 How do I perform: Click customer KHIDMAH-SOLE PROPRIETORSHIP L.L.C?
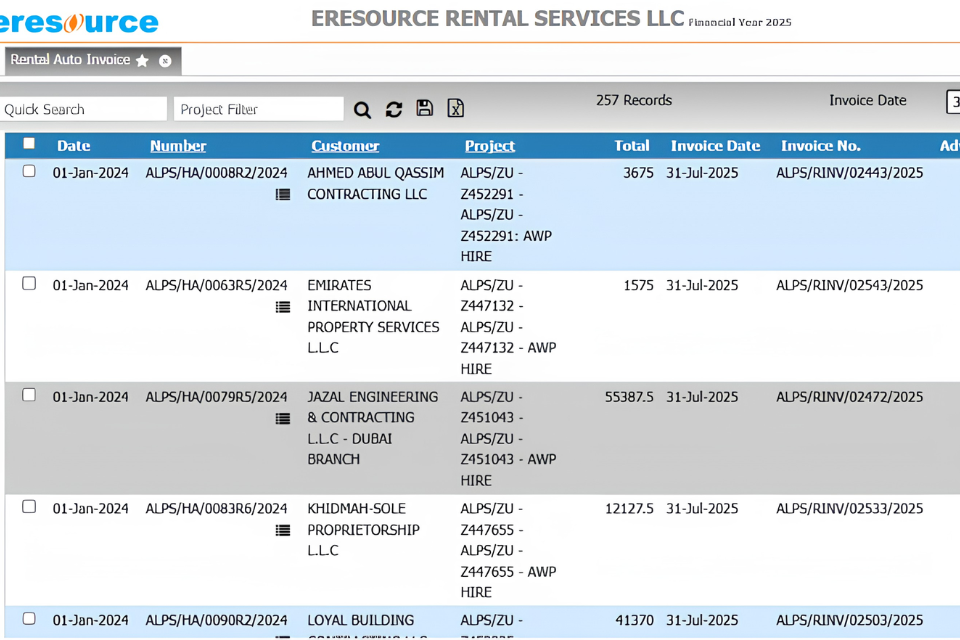coord(363,530)
